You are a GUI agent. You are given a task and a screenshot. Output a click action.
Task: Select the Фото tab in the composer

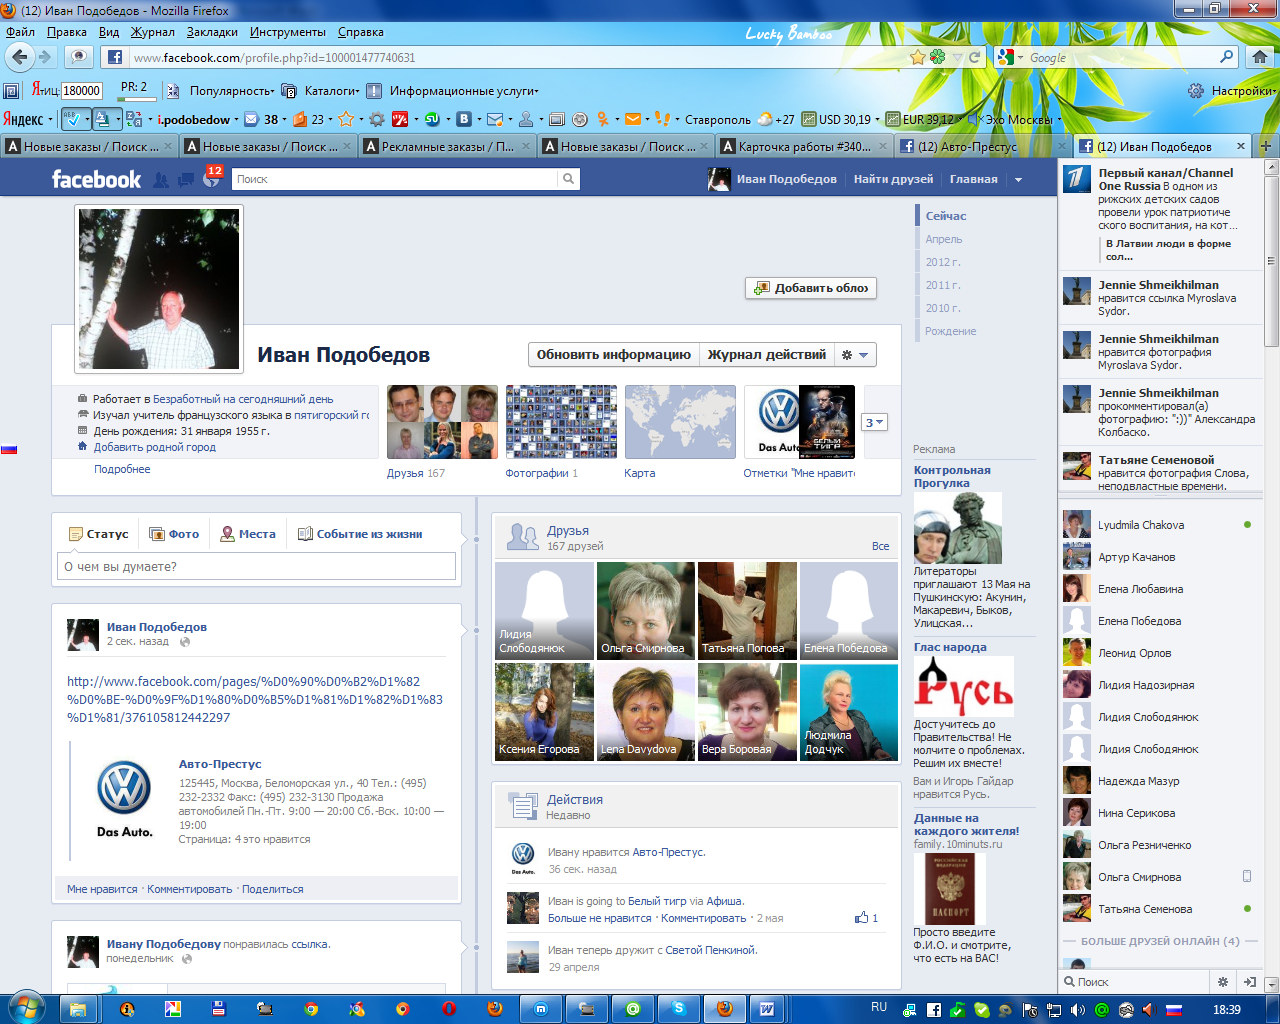click(174, 534)
